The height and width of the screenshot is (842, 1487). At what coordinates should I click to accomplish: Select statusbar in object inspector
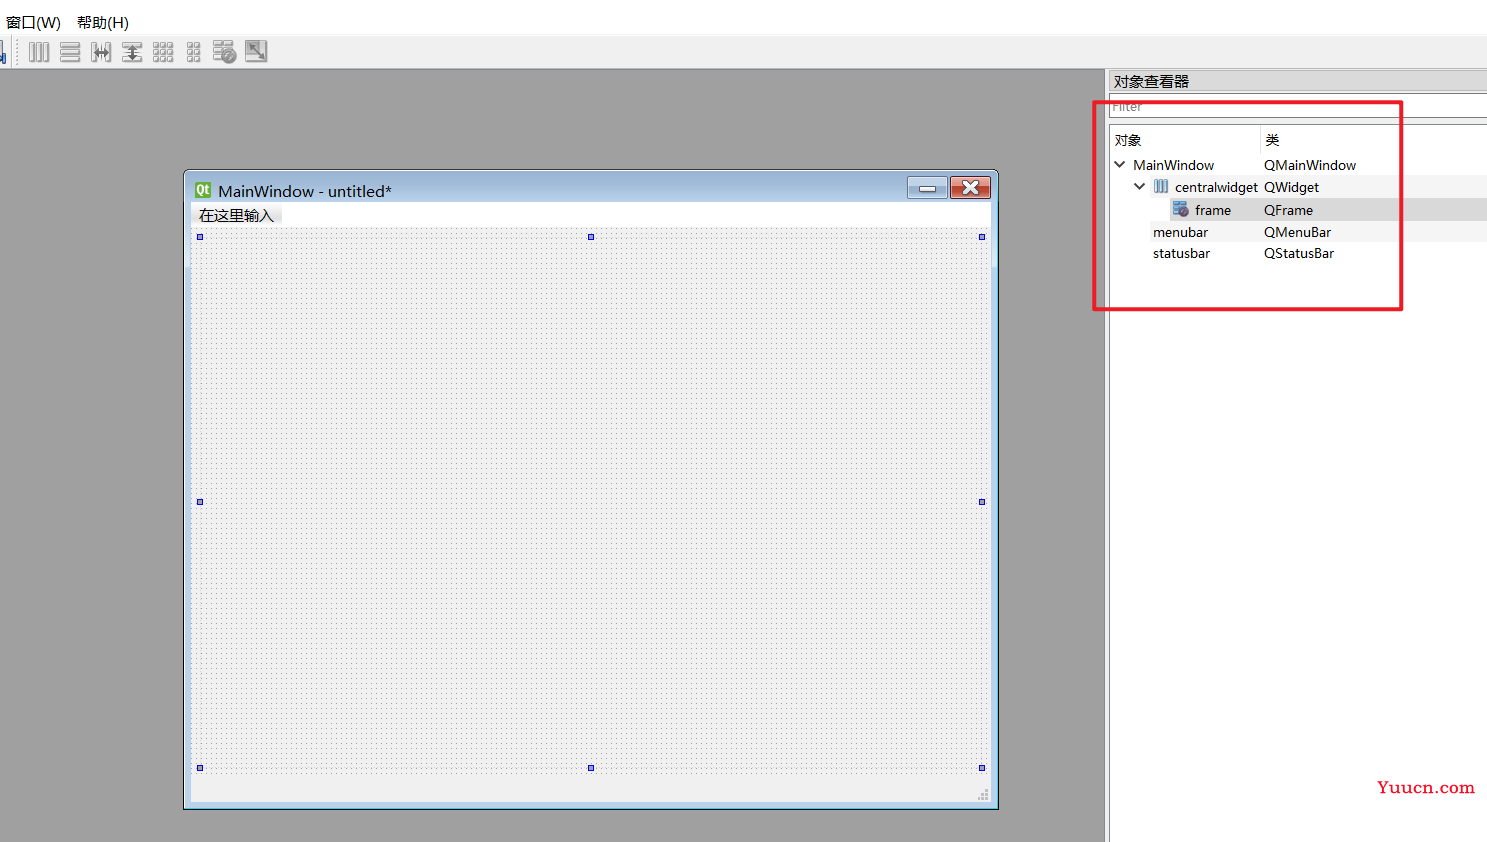pos(1181,254)
